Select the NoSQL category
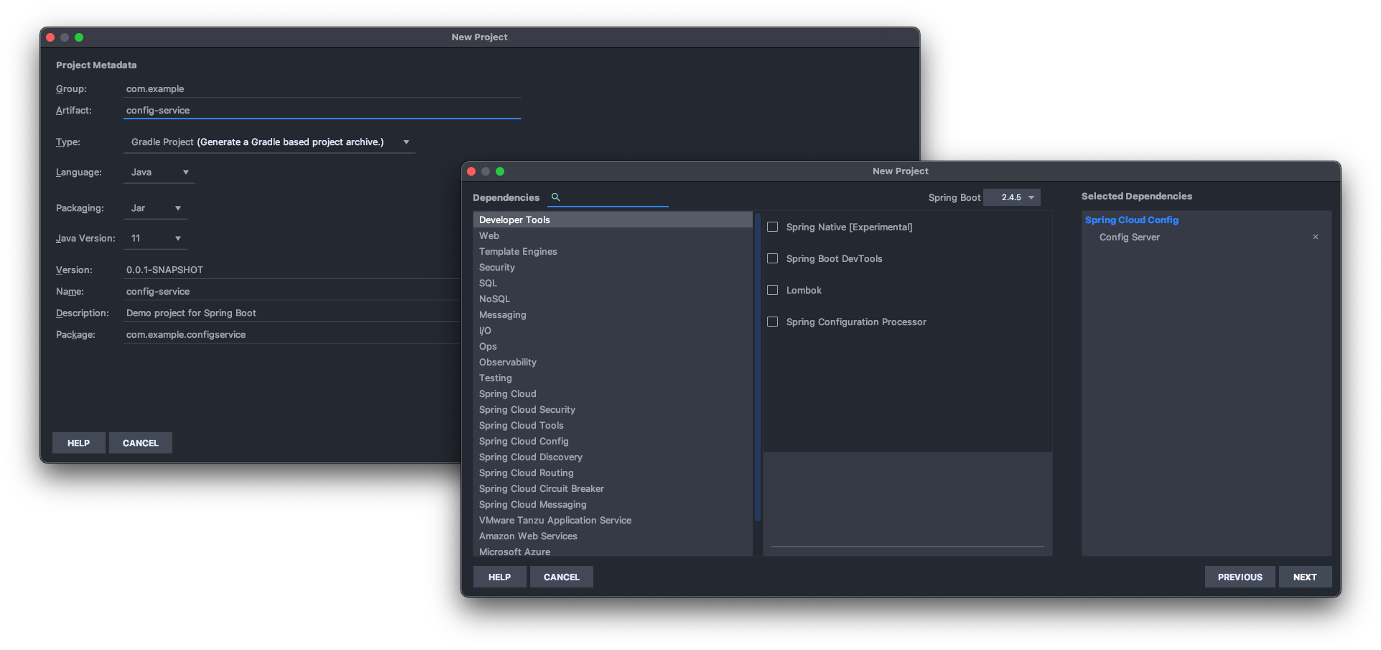The image size is (1381, 650). pyautogui.click(x=613, y=299)
